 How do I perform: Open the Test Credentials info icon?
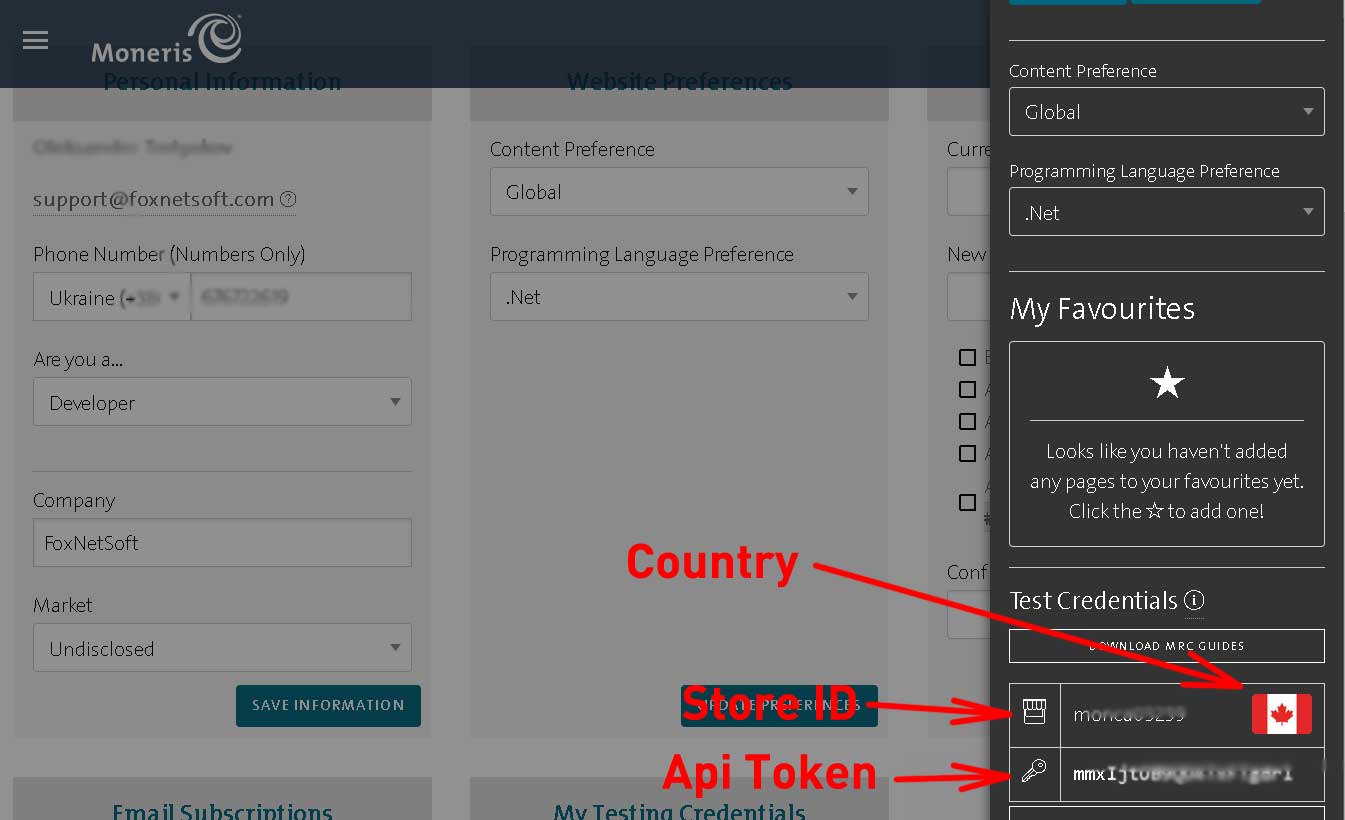click(1194, 601)
